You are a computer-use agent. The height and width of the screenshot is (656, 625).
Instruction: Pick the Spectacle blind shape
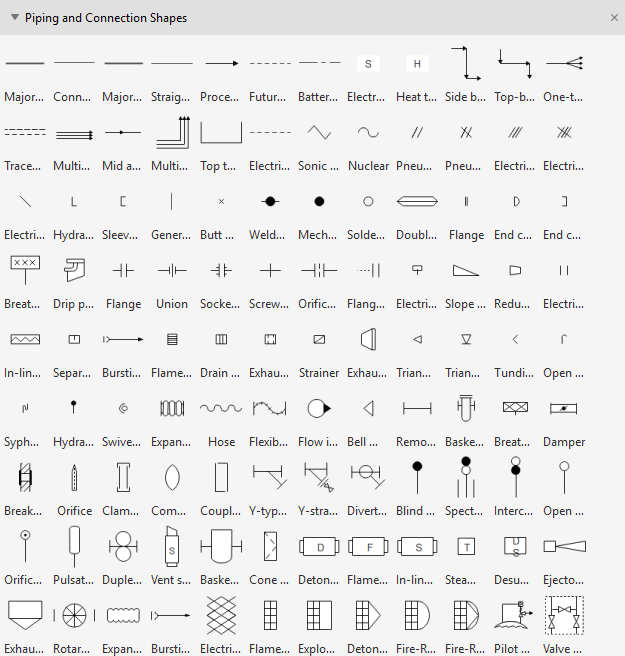pyautogui.click(x=466, y=477)
